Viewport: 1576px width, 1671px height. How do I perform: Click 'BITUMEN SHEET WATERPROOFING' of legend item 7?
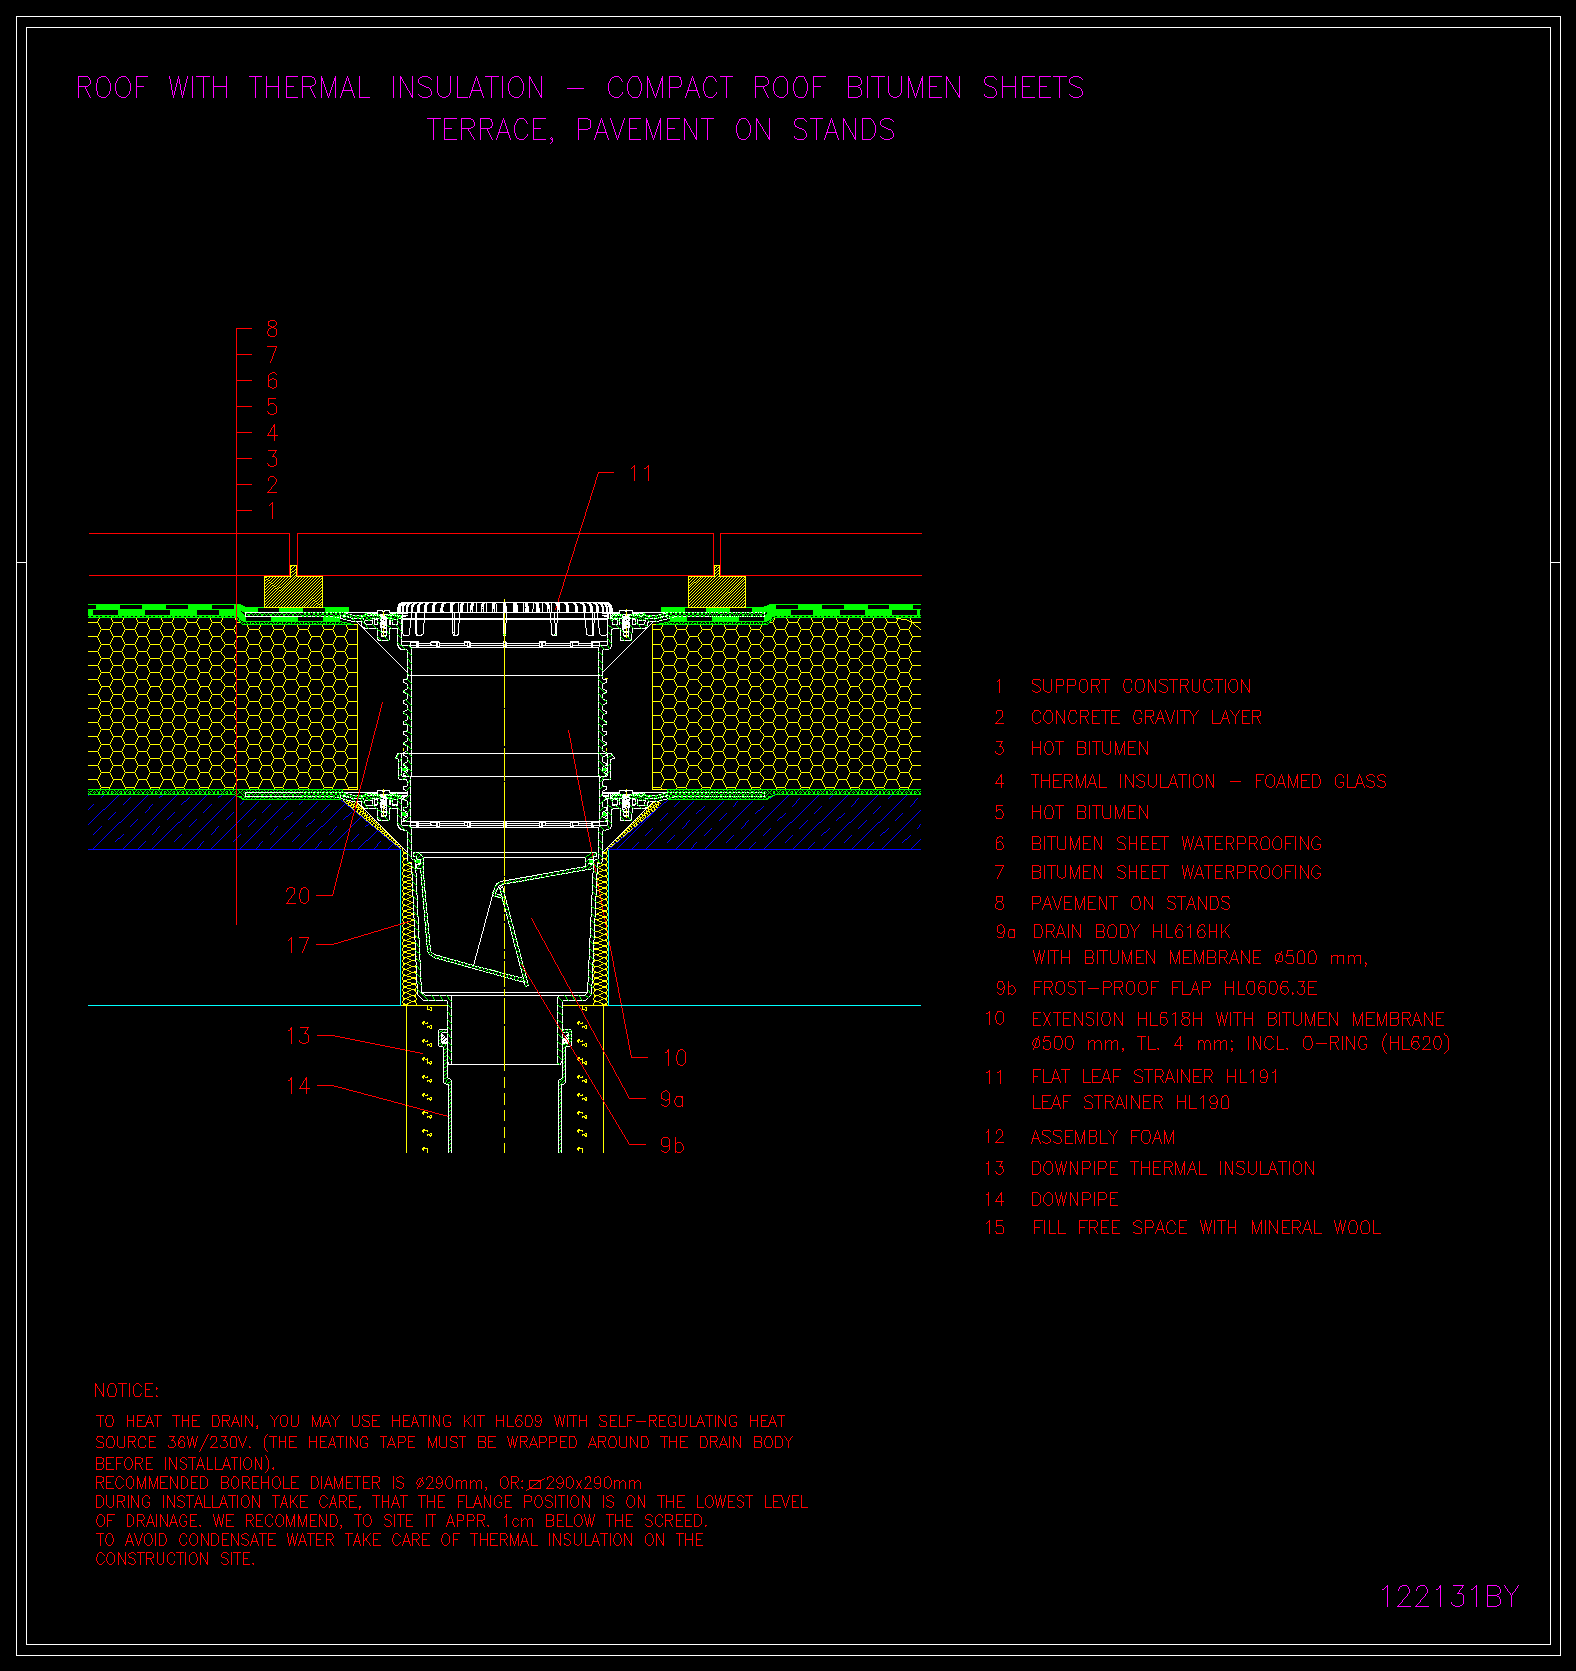coord(1176,873)
